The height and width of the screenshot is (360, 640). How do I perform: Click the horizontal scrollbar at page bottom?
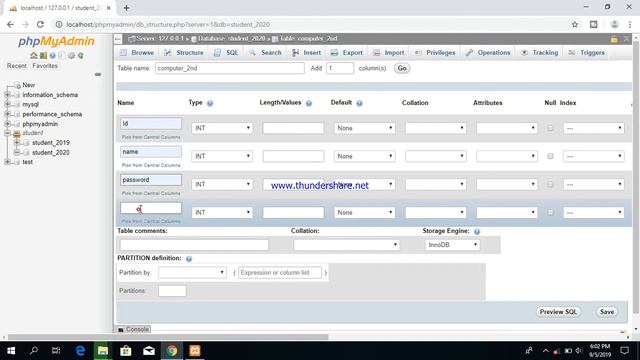click(x=168, y=337)
